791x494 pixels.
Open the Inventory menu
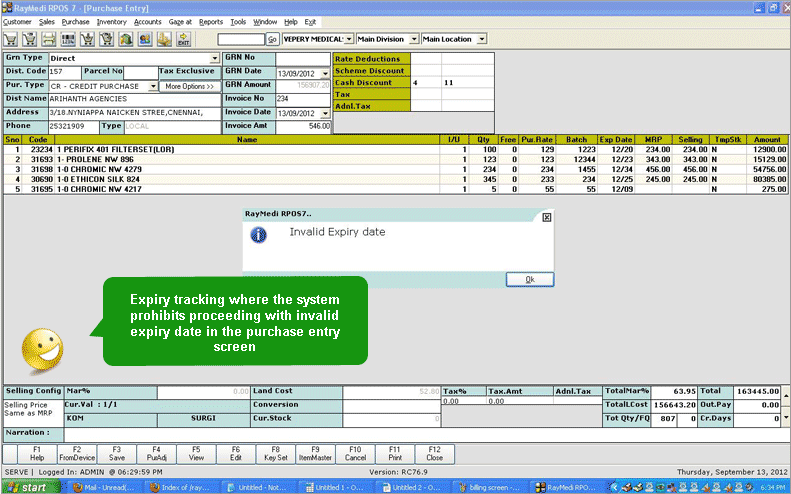pos(111,22)
